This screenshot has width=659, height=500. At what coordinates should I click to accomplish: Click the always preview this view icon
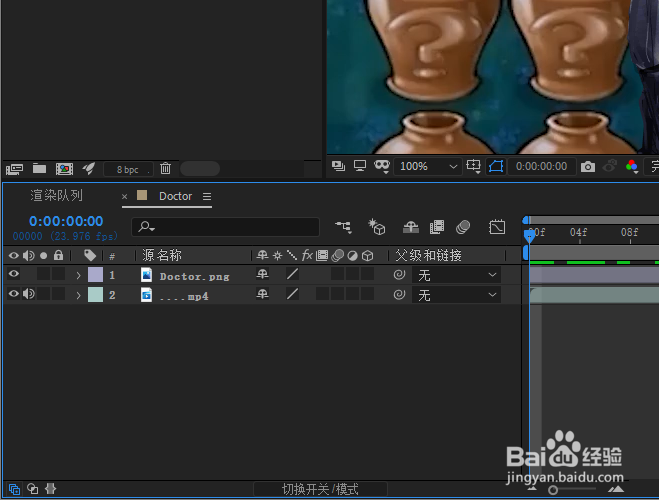338,166
